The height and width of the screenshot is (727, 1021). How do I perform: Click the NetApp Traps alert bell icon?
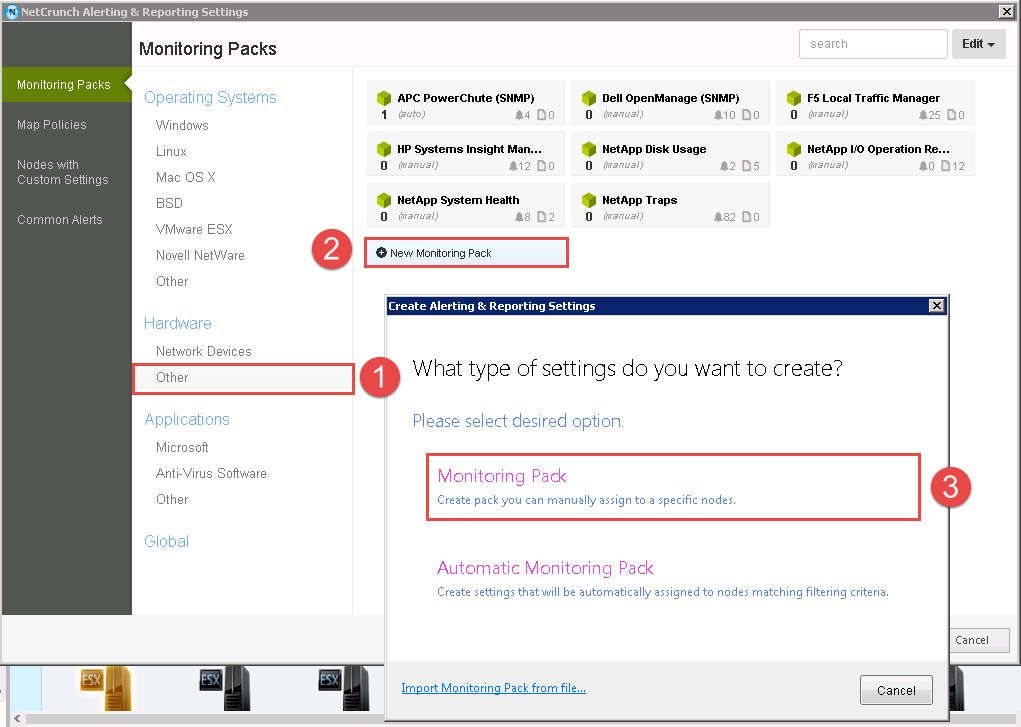coord(718,217)
